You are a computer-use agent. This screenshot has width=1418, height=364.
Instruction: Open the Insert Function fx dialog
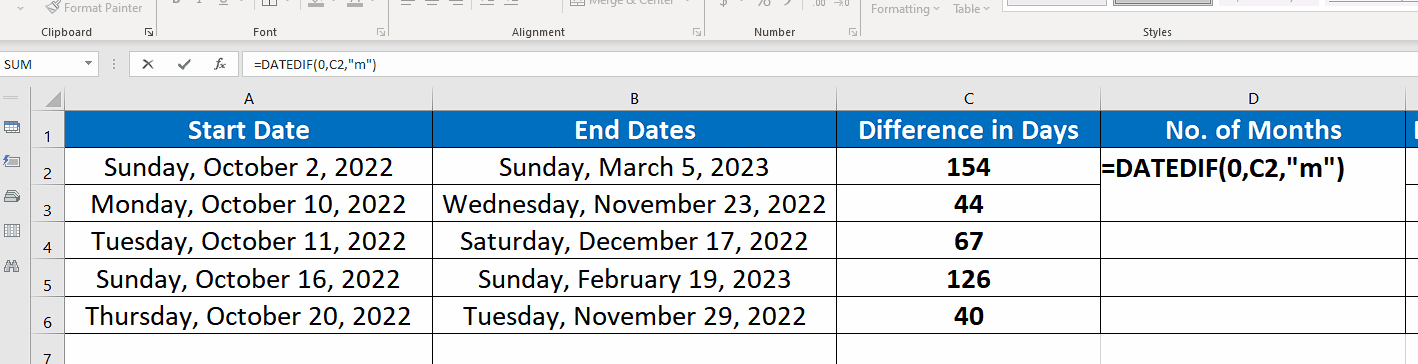[x=220, y=64]
